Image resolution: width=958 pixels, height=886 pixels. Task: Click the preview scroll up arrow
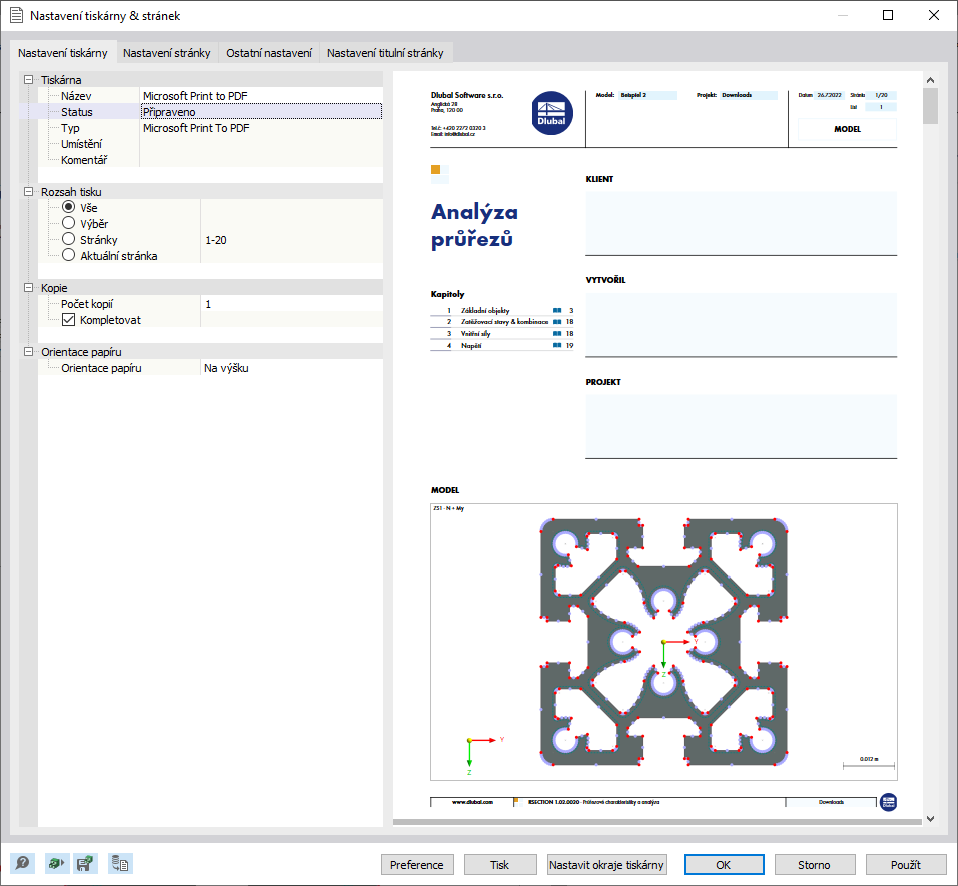(930, 80)
